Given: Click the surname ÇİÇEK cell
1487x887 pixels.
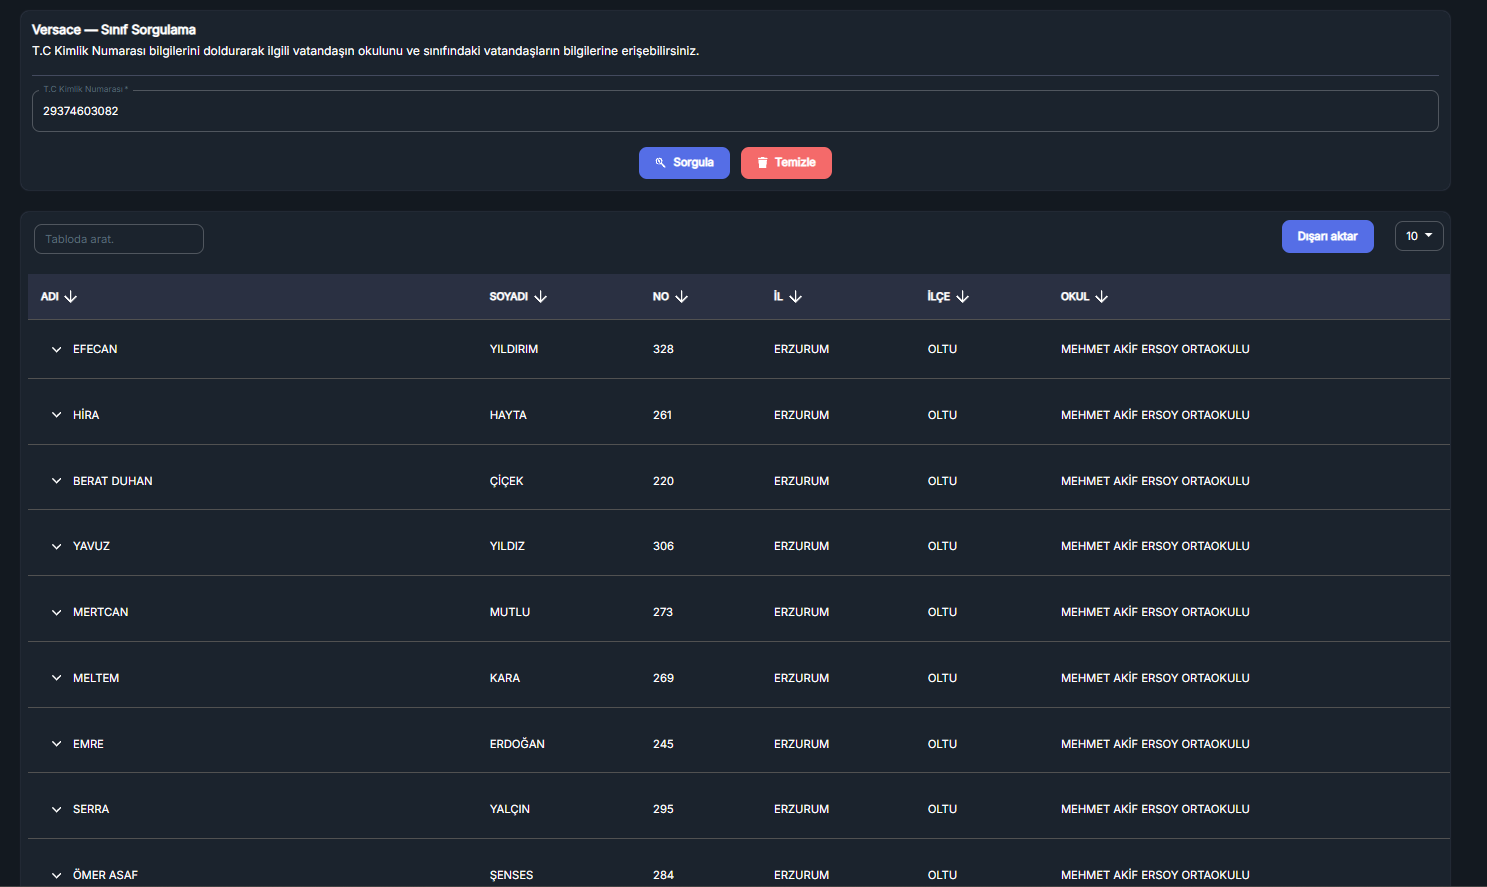Looking at the screenshot, I should [x=507, y=481].
